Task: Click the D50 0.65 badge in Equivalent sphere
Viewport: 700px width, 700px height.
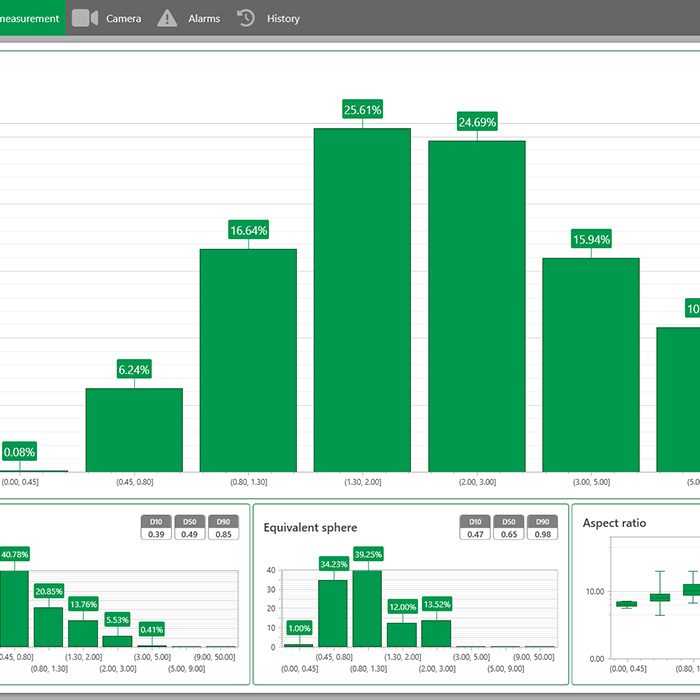Action: pos(509,528)
